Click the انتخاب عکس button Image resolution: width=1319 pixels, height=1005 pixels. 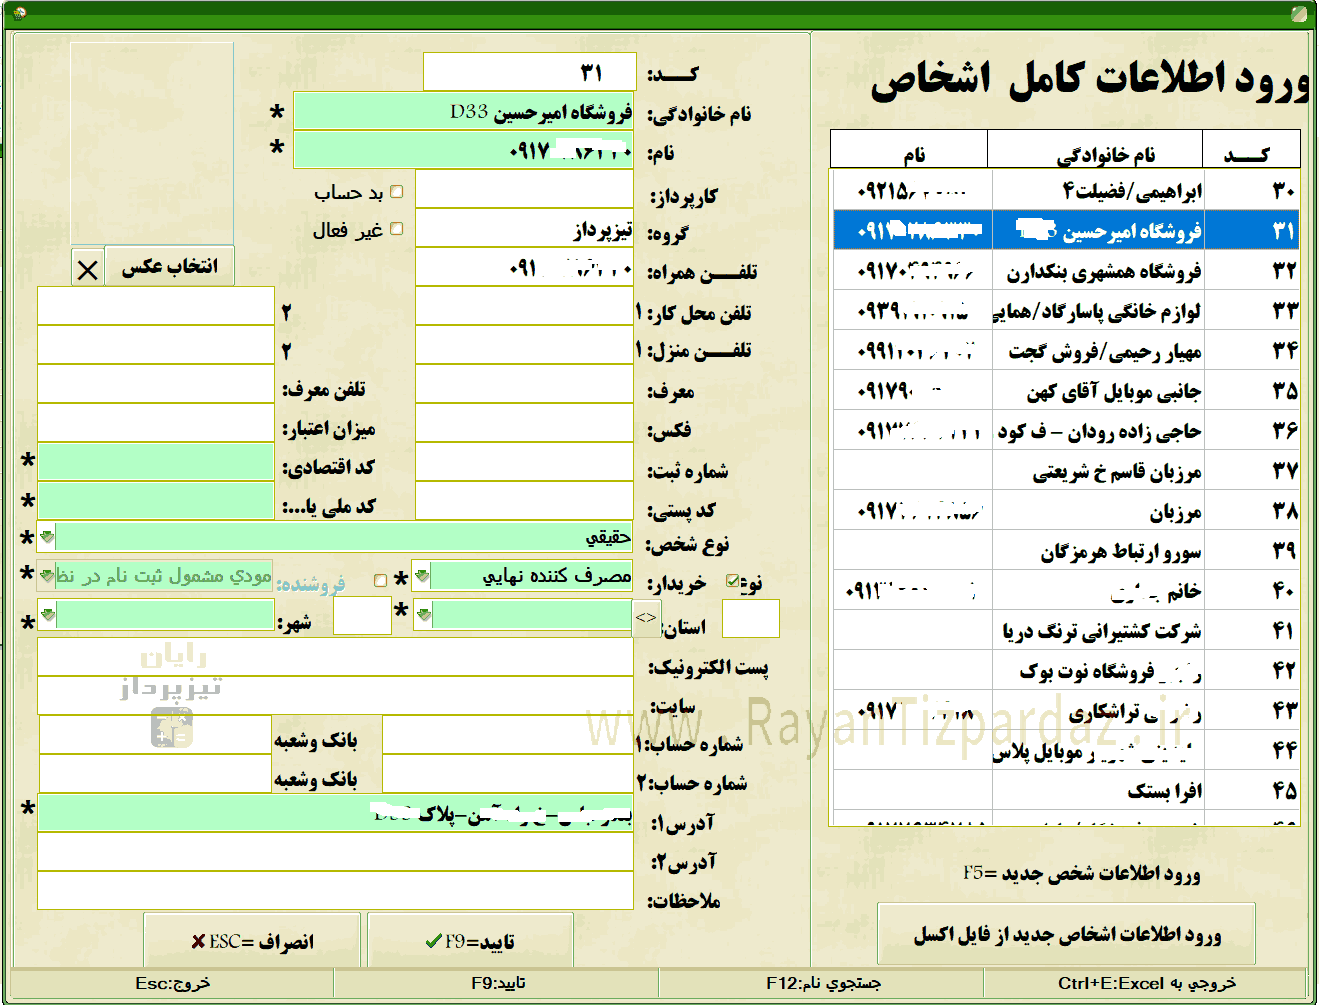[169, 266]
